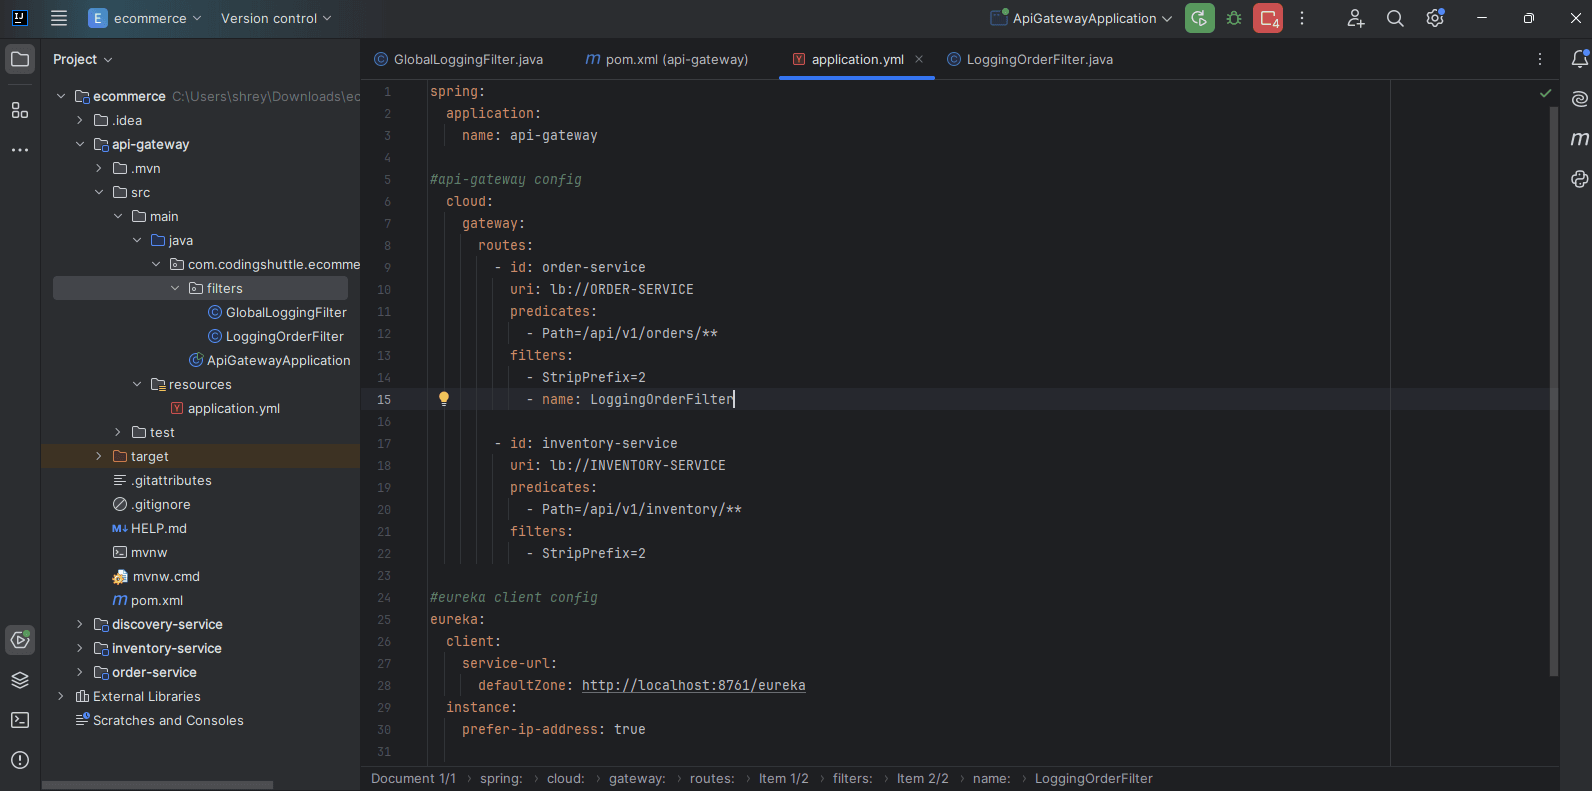Viewport: 1592px width, 791px height.
Task: Open editor tabs options menu
Action: pyautogui.click(x=1540, y=59)
